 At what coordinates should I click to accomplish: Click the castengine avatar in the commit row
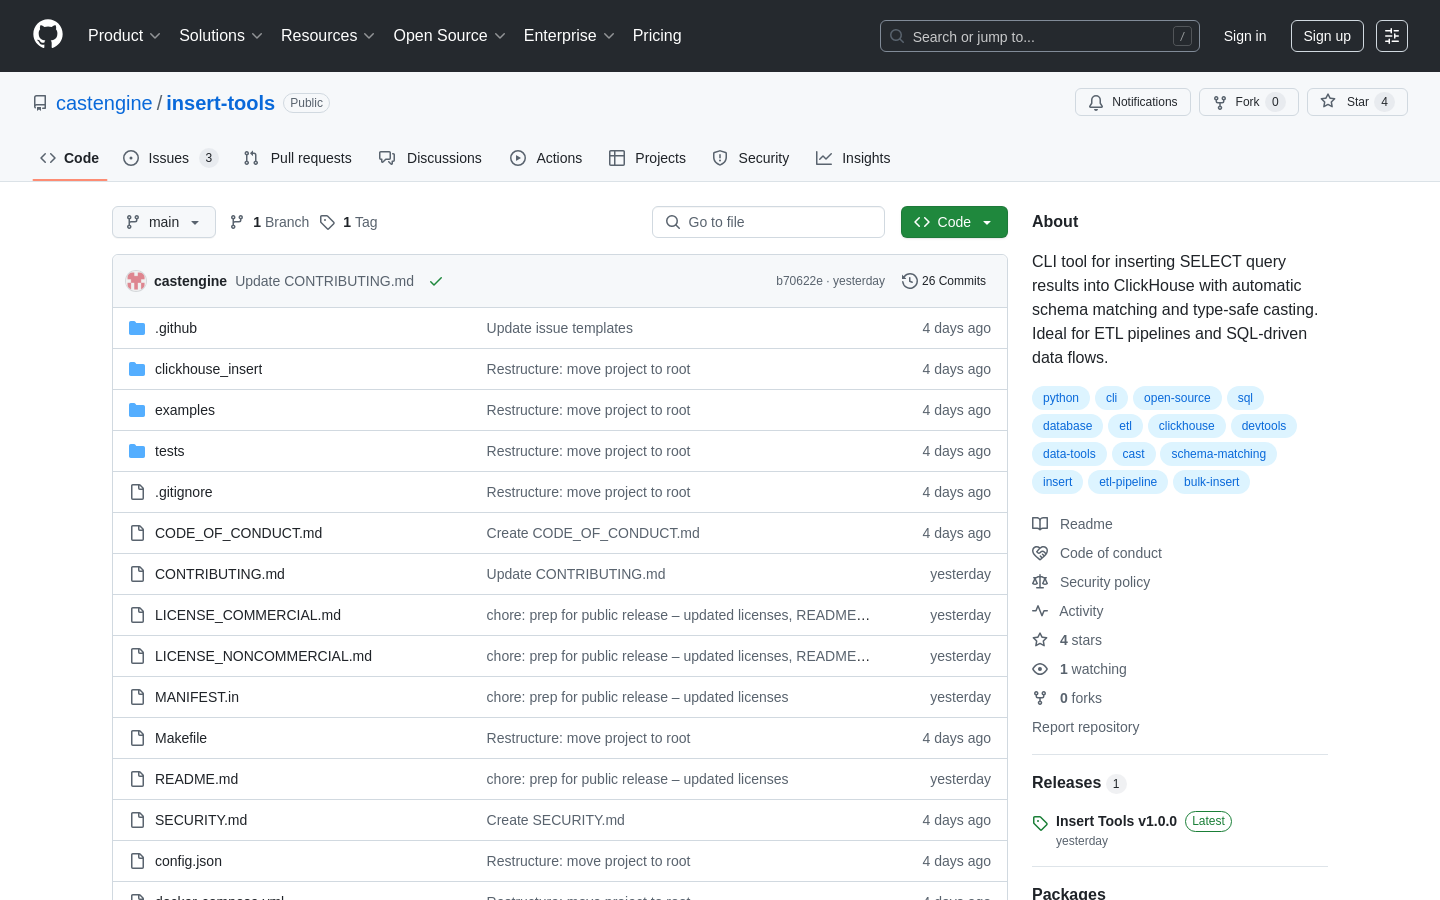(x=136, y=281)
